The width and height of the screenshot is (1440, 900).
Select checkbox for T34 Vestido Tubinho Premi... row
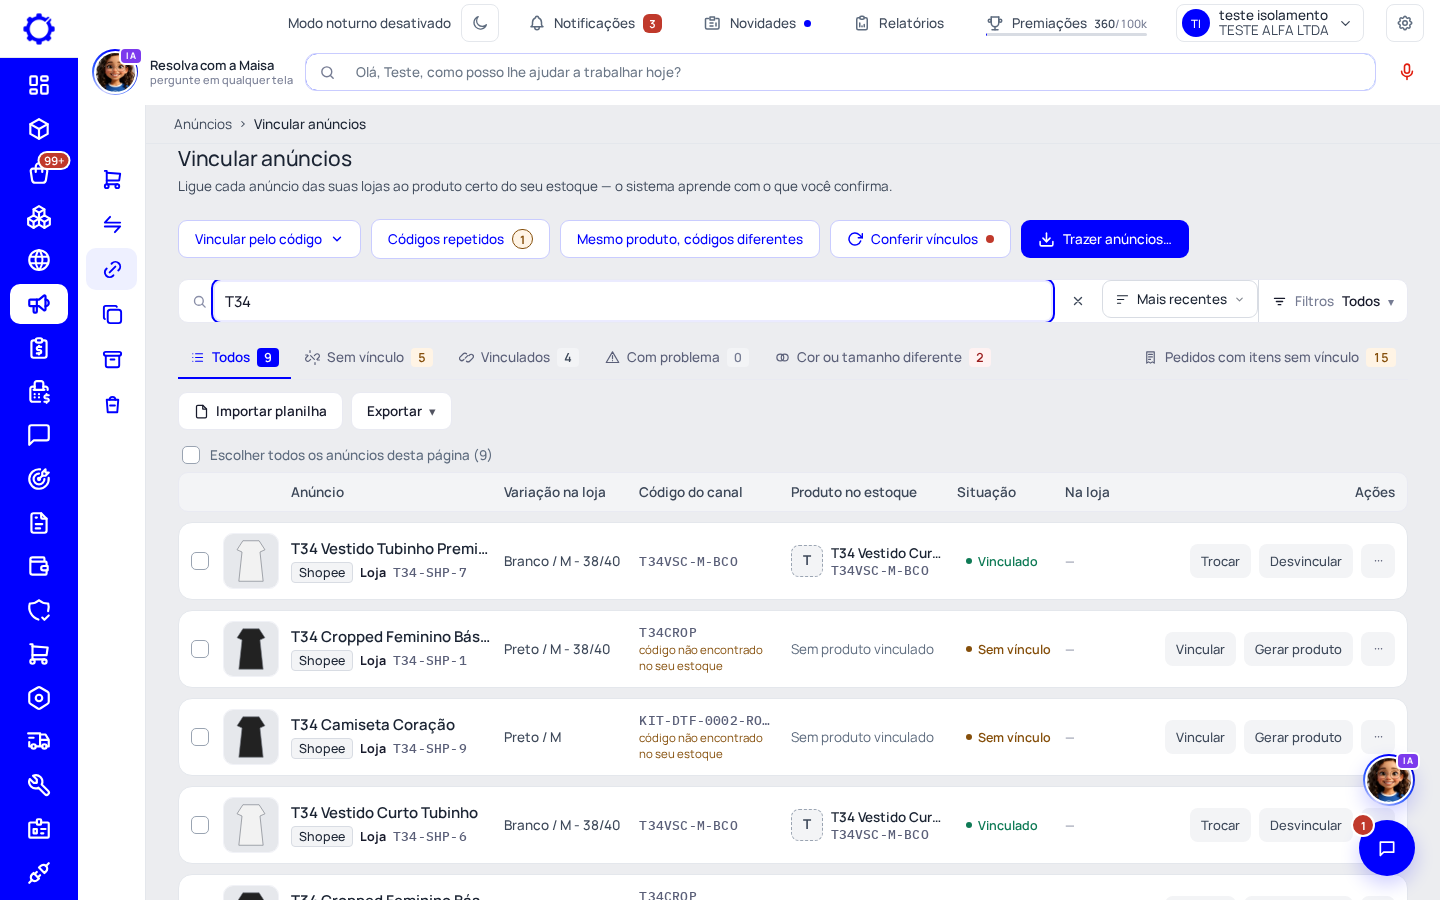coord(200,561)
